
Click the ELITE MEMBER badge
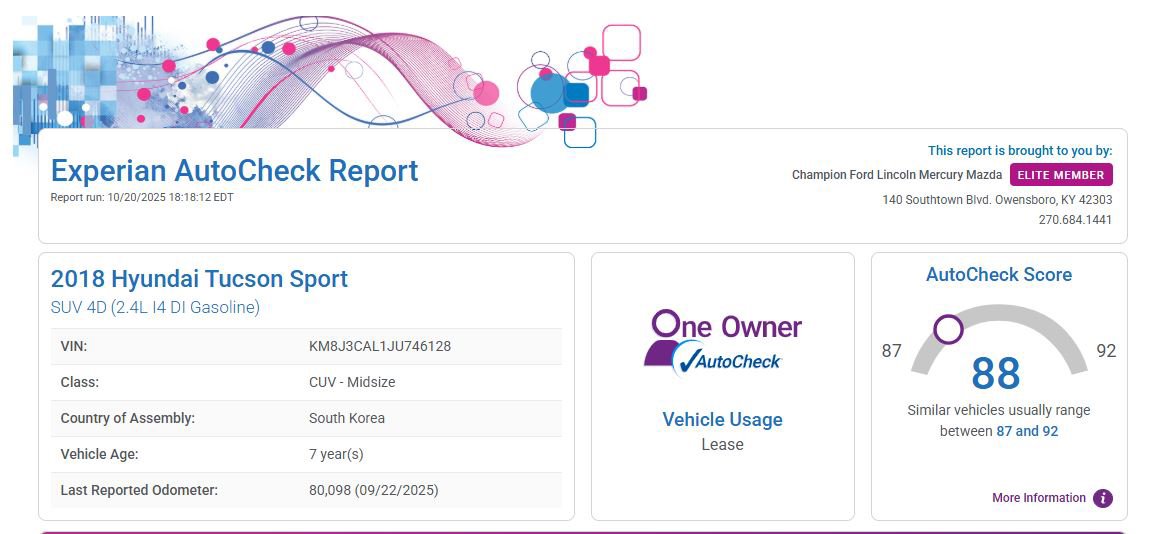(1061, 175)
